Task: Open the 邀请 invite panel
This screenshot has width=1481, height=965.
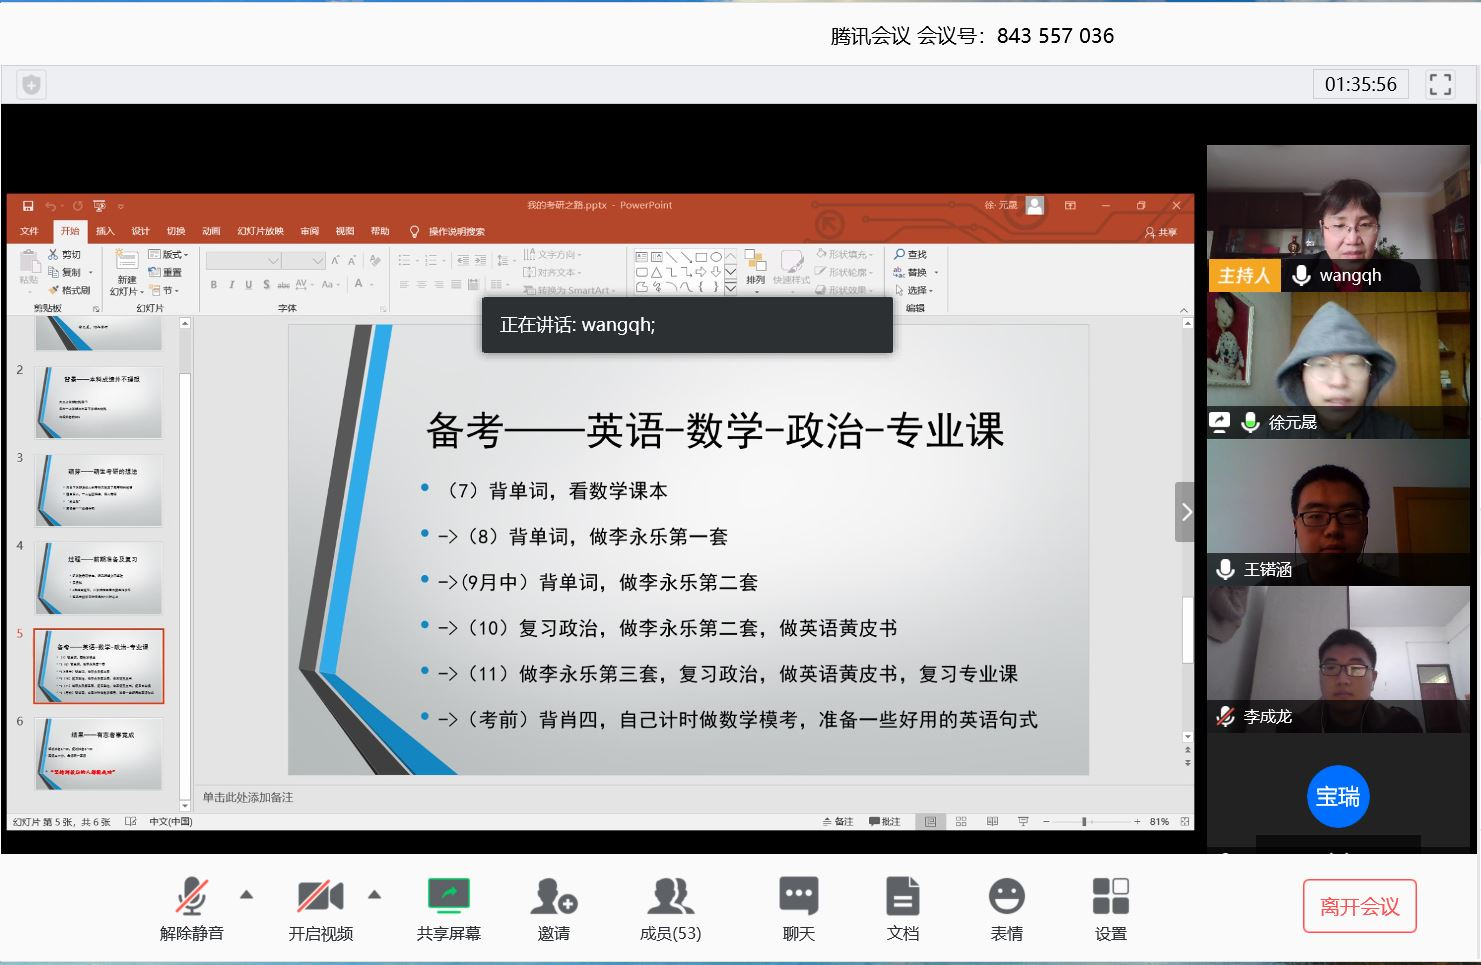Action: [x=553, y=908]
